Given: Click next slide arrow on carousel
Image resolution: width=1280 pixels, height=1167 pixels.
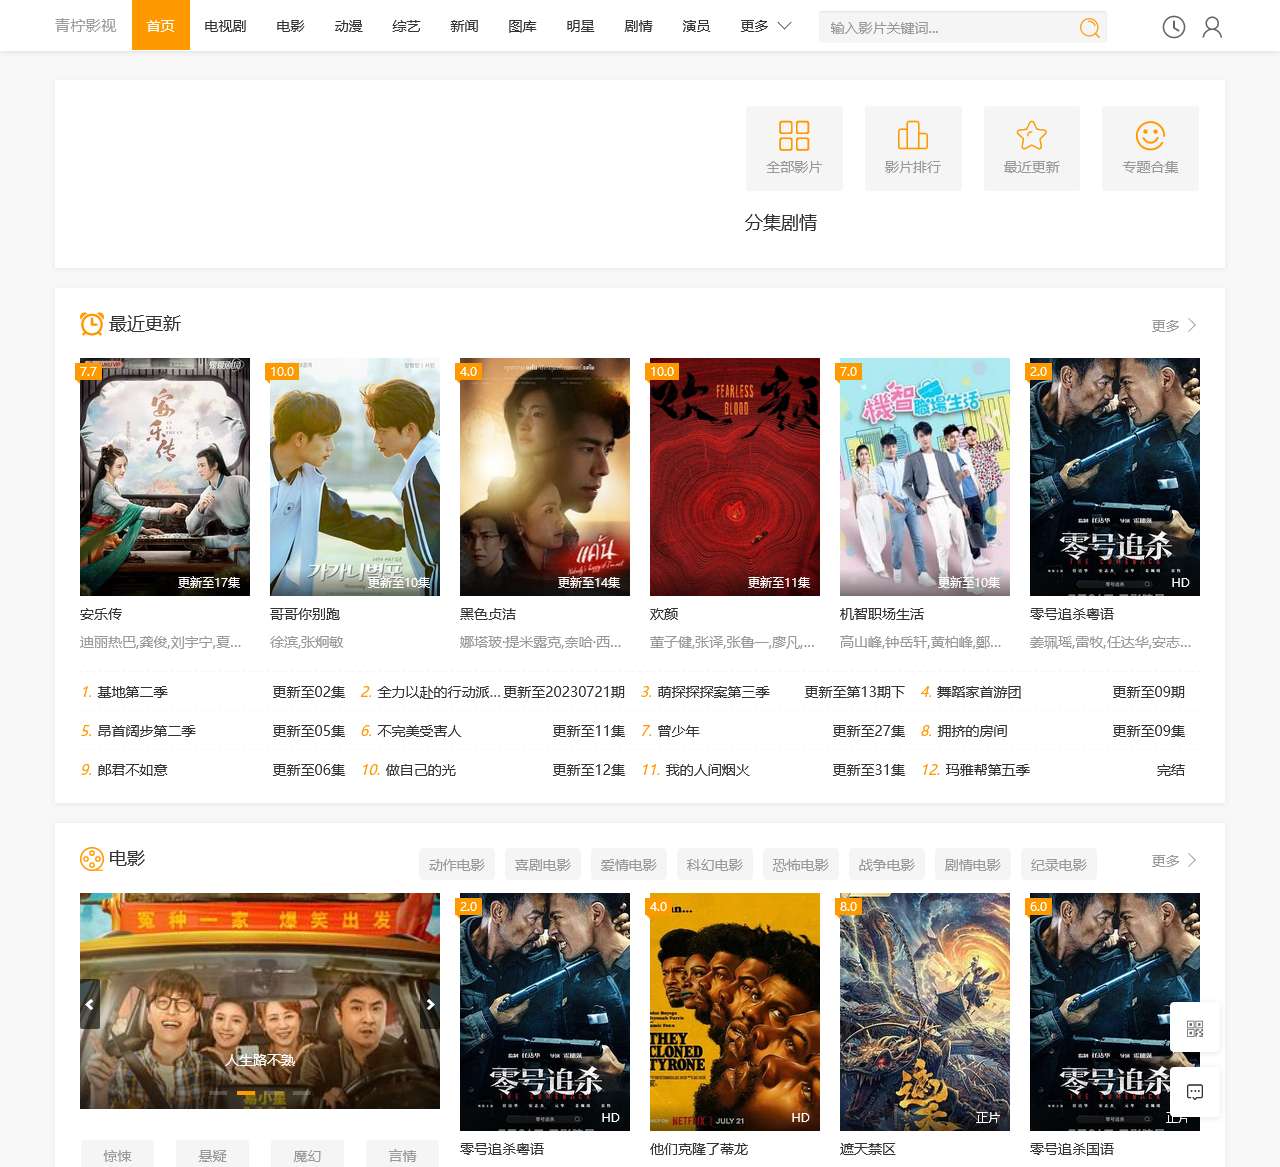Looking at the screenshot, I should tap(430, 1004).
